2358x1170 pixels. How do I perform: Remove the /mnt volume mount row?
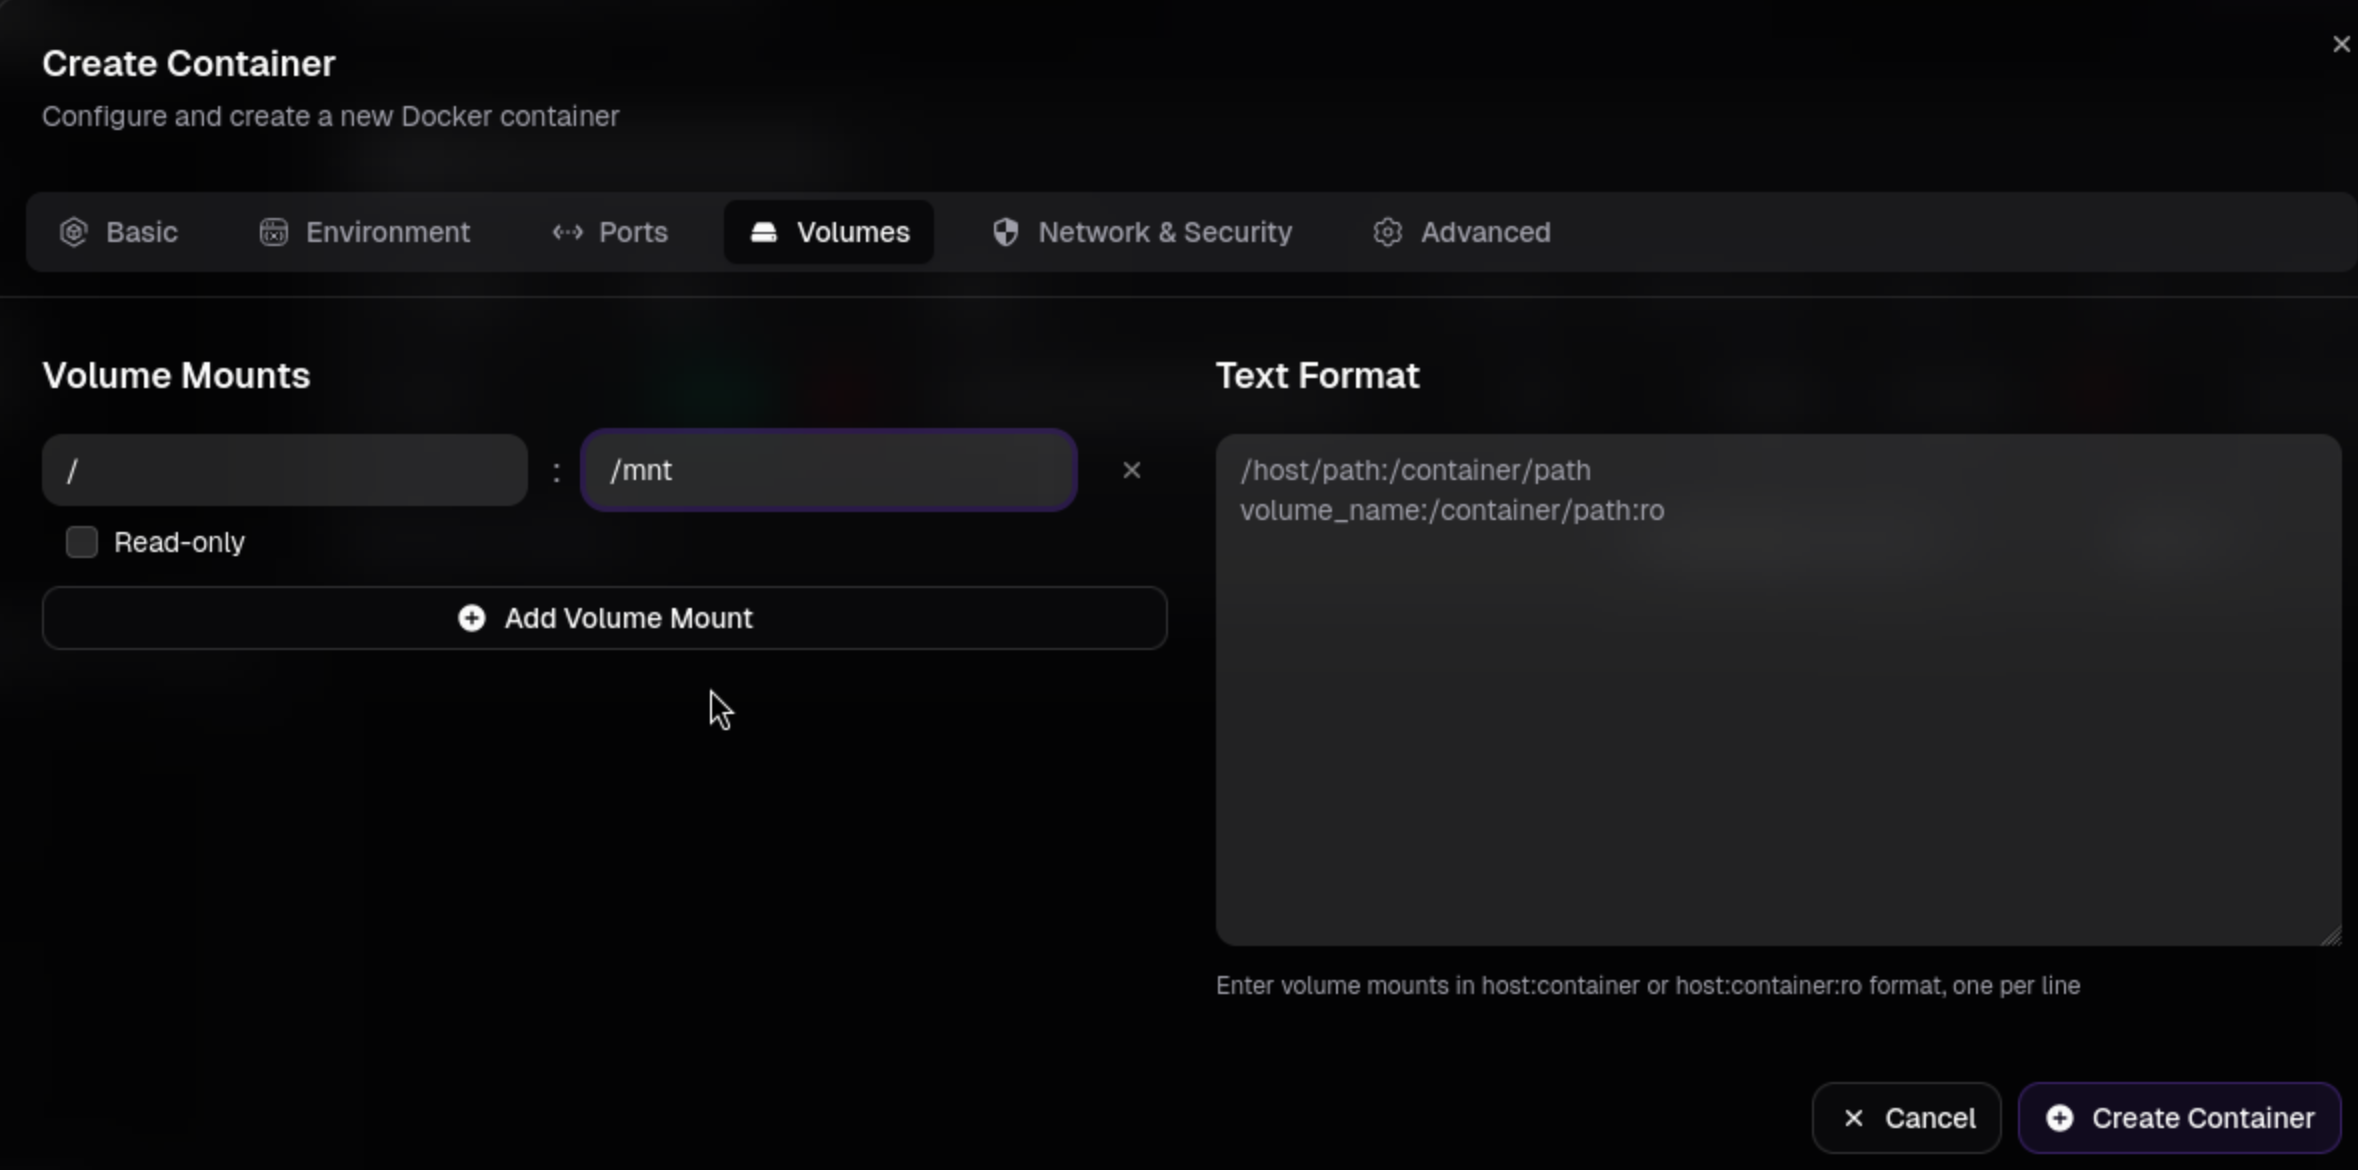pos(1131,470)
